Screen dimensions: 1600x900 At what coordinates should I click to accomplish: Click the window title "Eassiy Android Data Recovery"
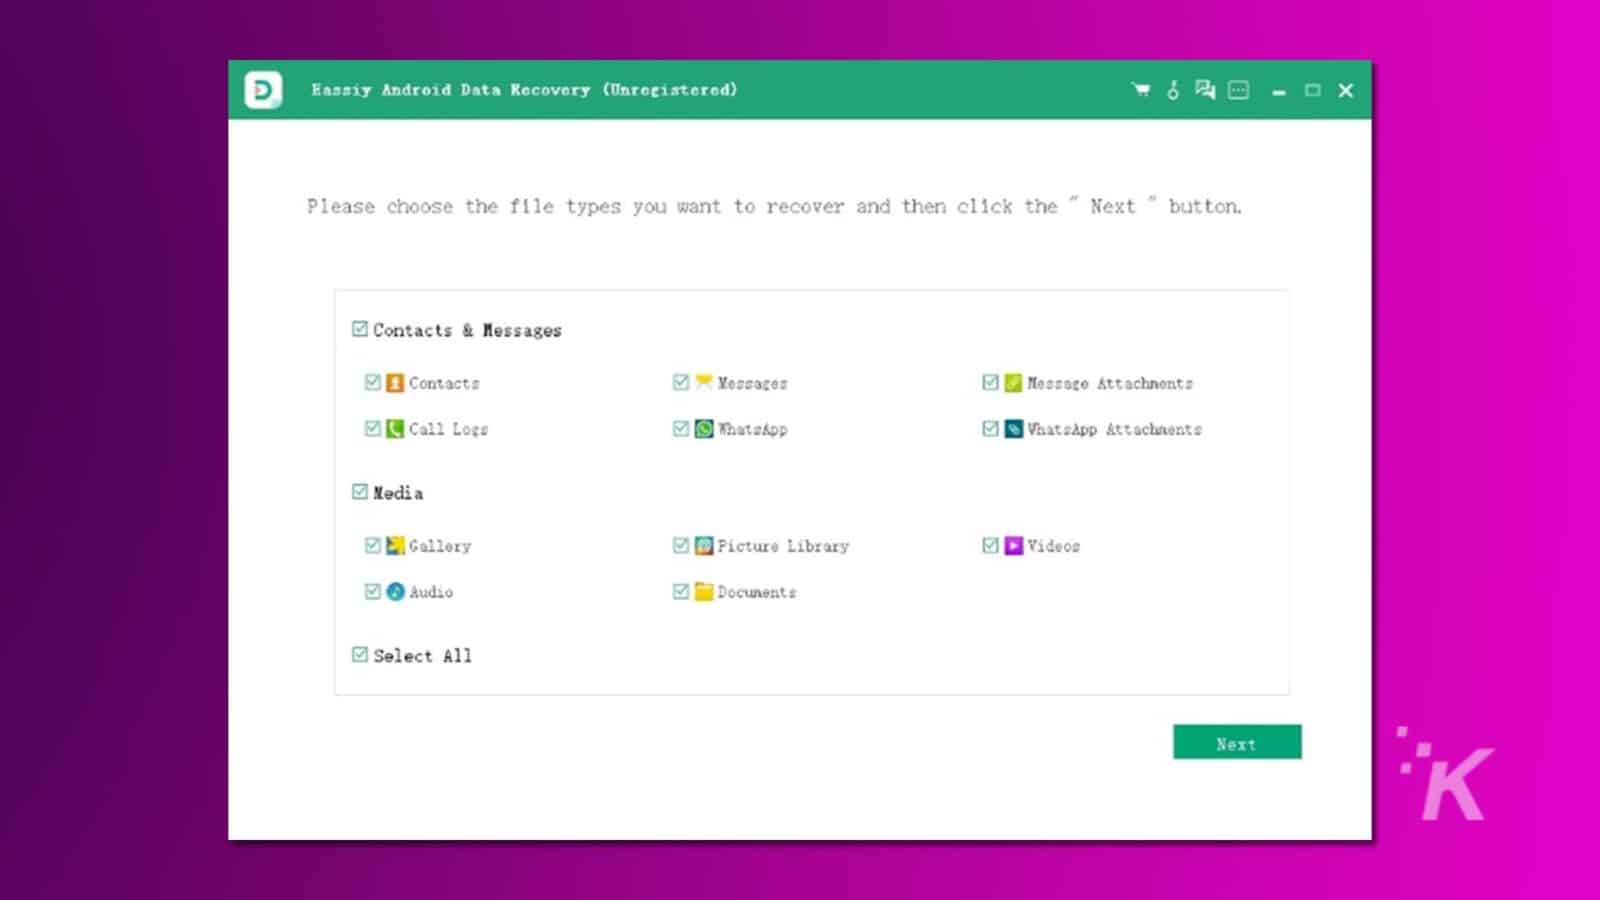click(x=451, y=90)
